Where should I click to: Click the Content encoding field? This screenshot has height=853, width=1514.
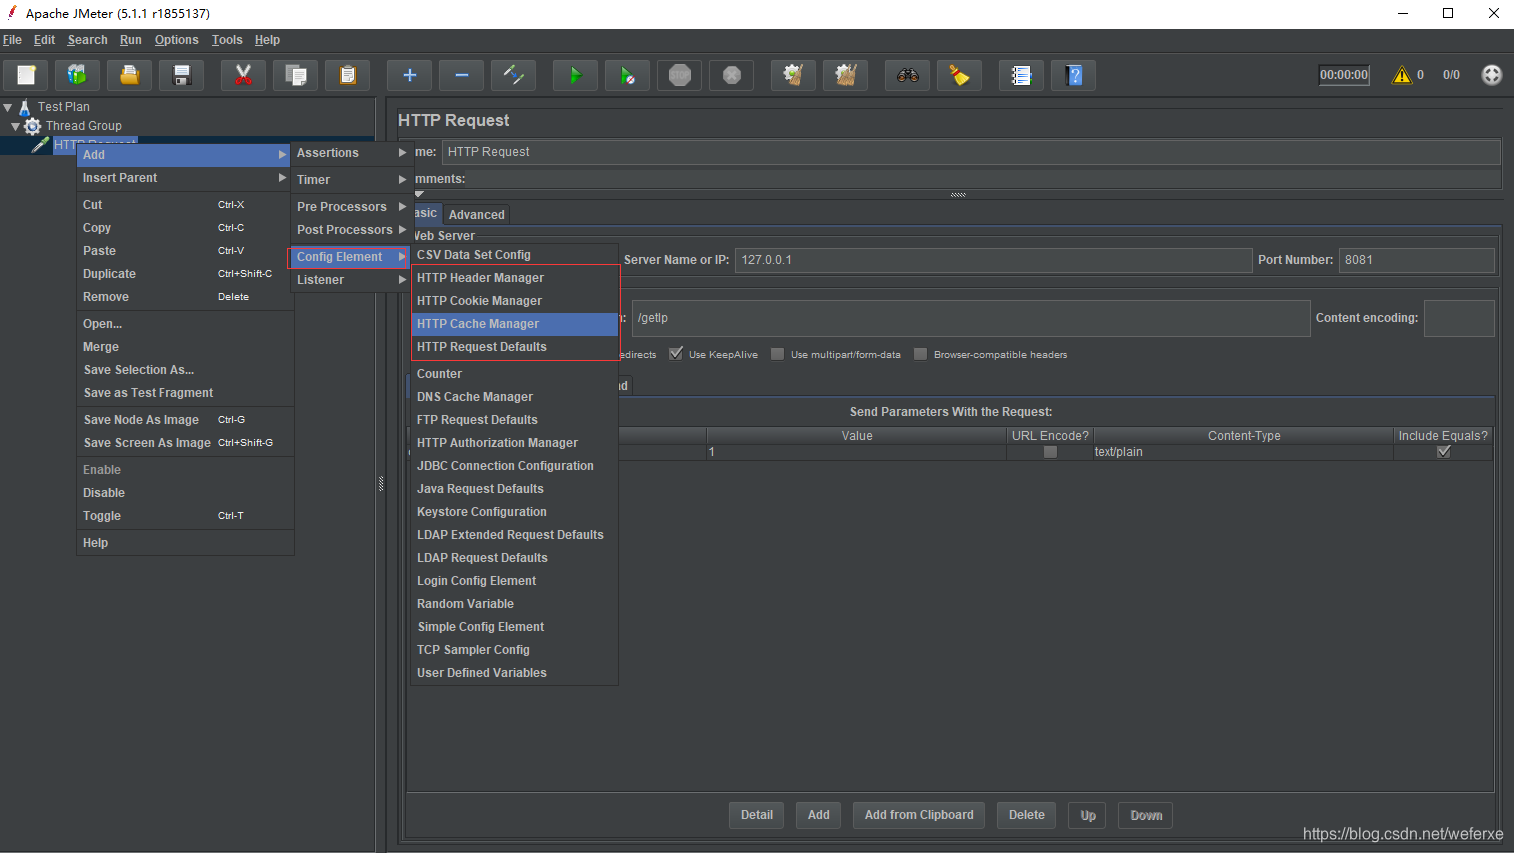click(x=1459, y=318)
